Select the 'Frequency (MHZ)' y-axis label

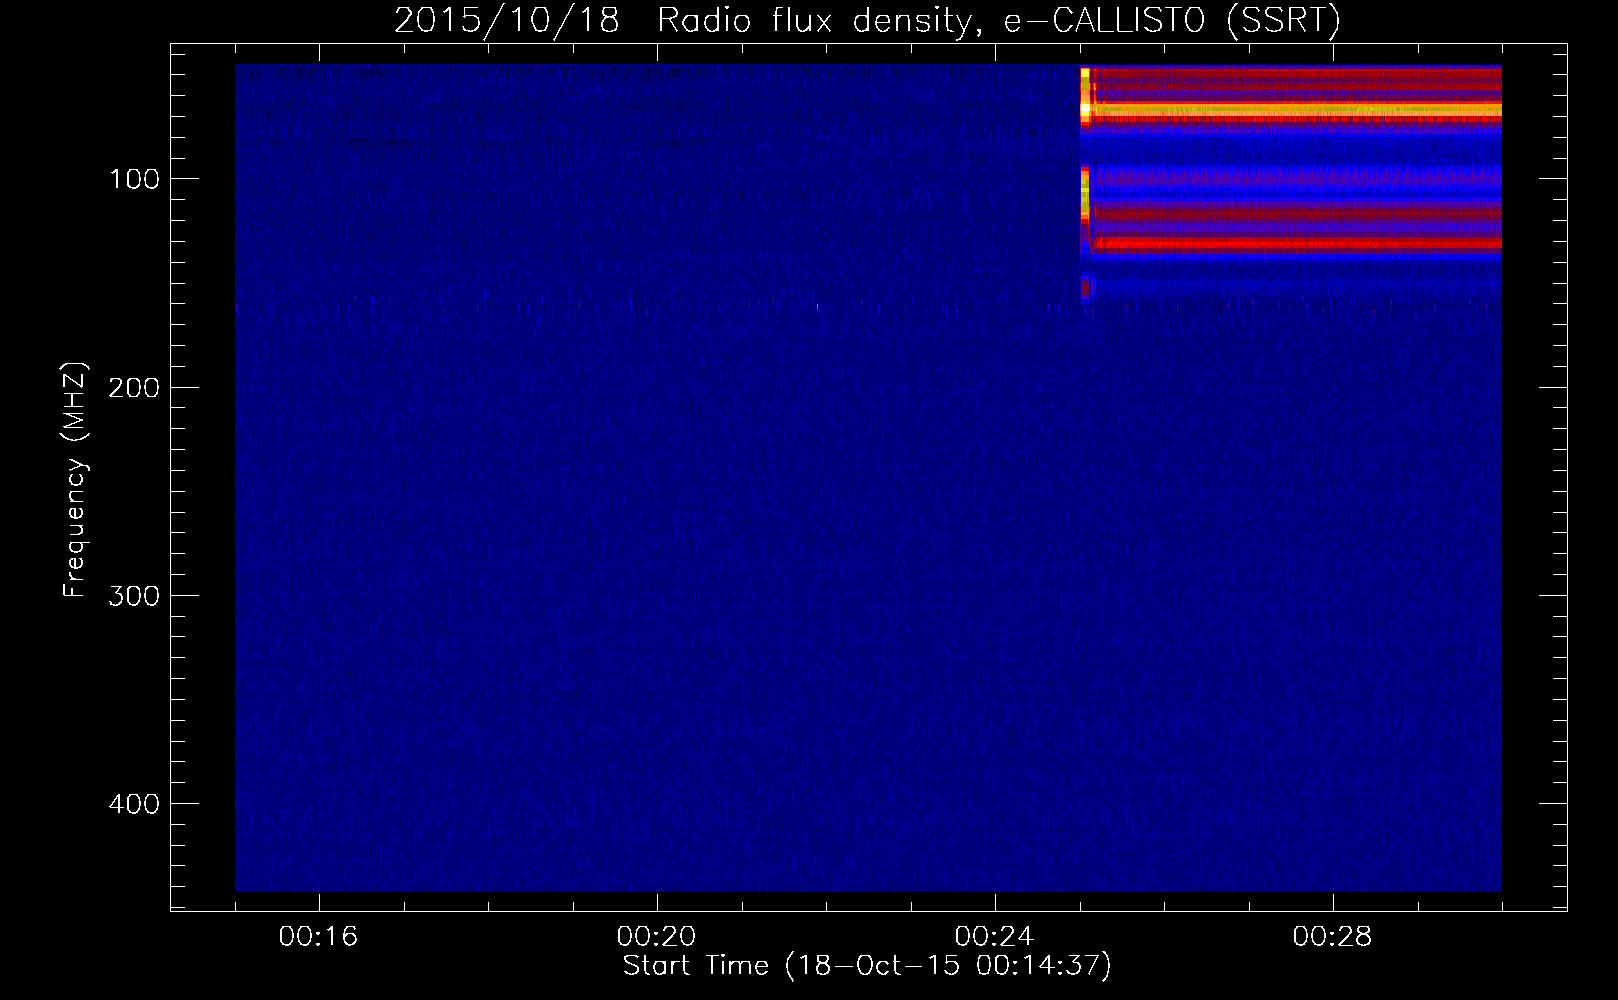click(x=75, y=479)
